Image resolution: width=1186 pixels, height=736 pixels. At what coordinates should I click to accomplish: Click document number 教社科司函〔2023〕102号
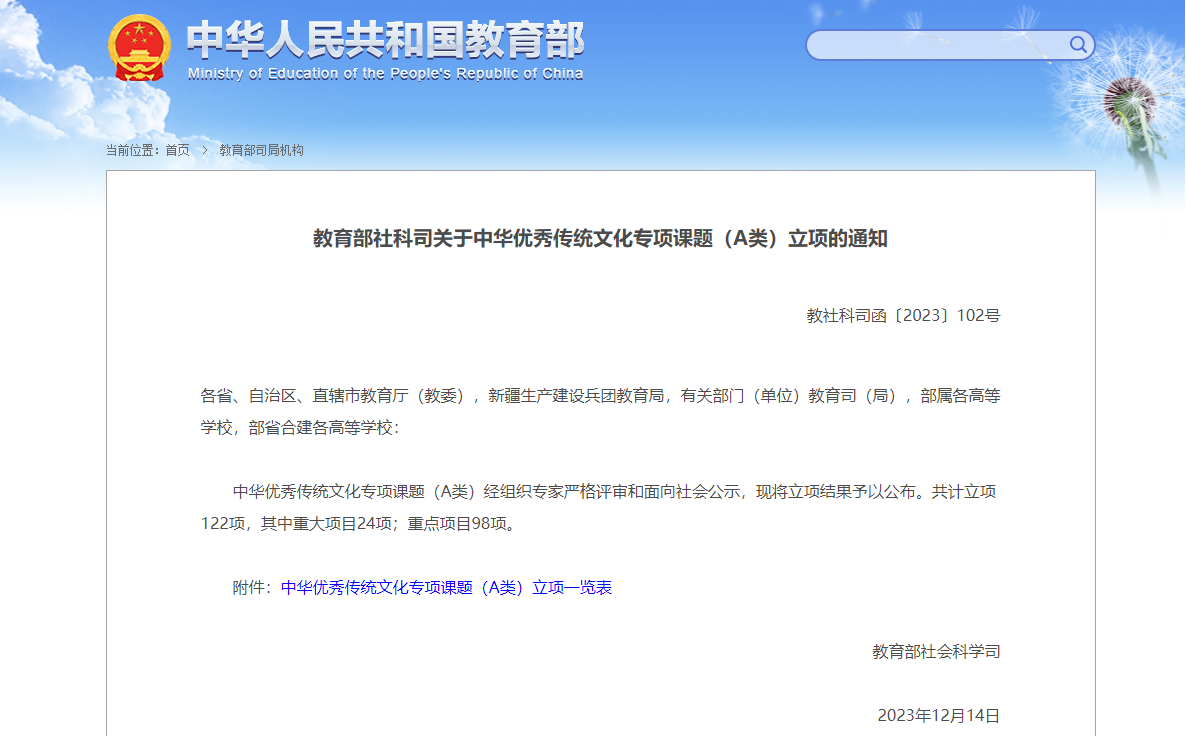[x=903, y=316]
